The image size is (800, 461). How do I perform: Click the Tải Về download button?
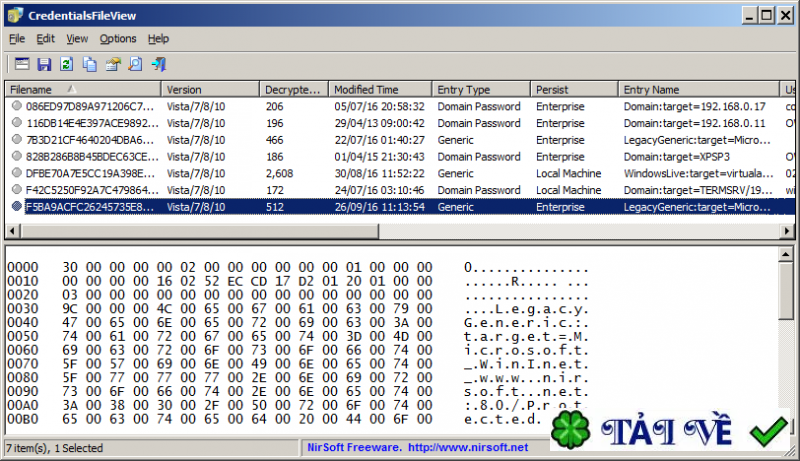pyautogui.click(x=666, y=431)
